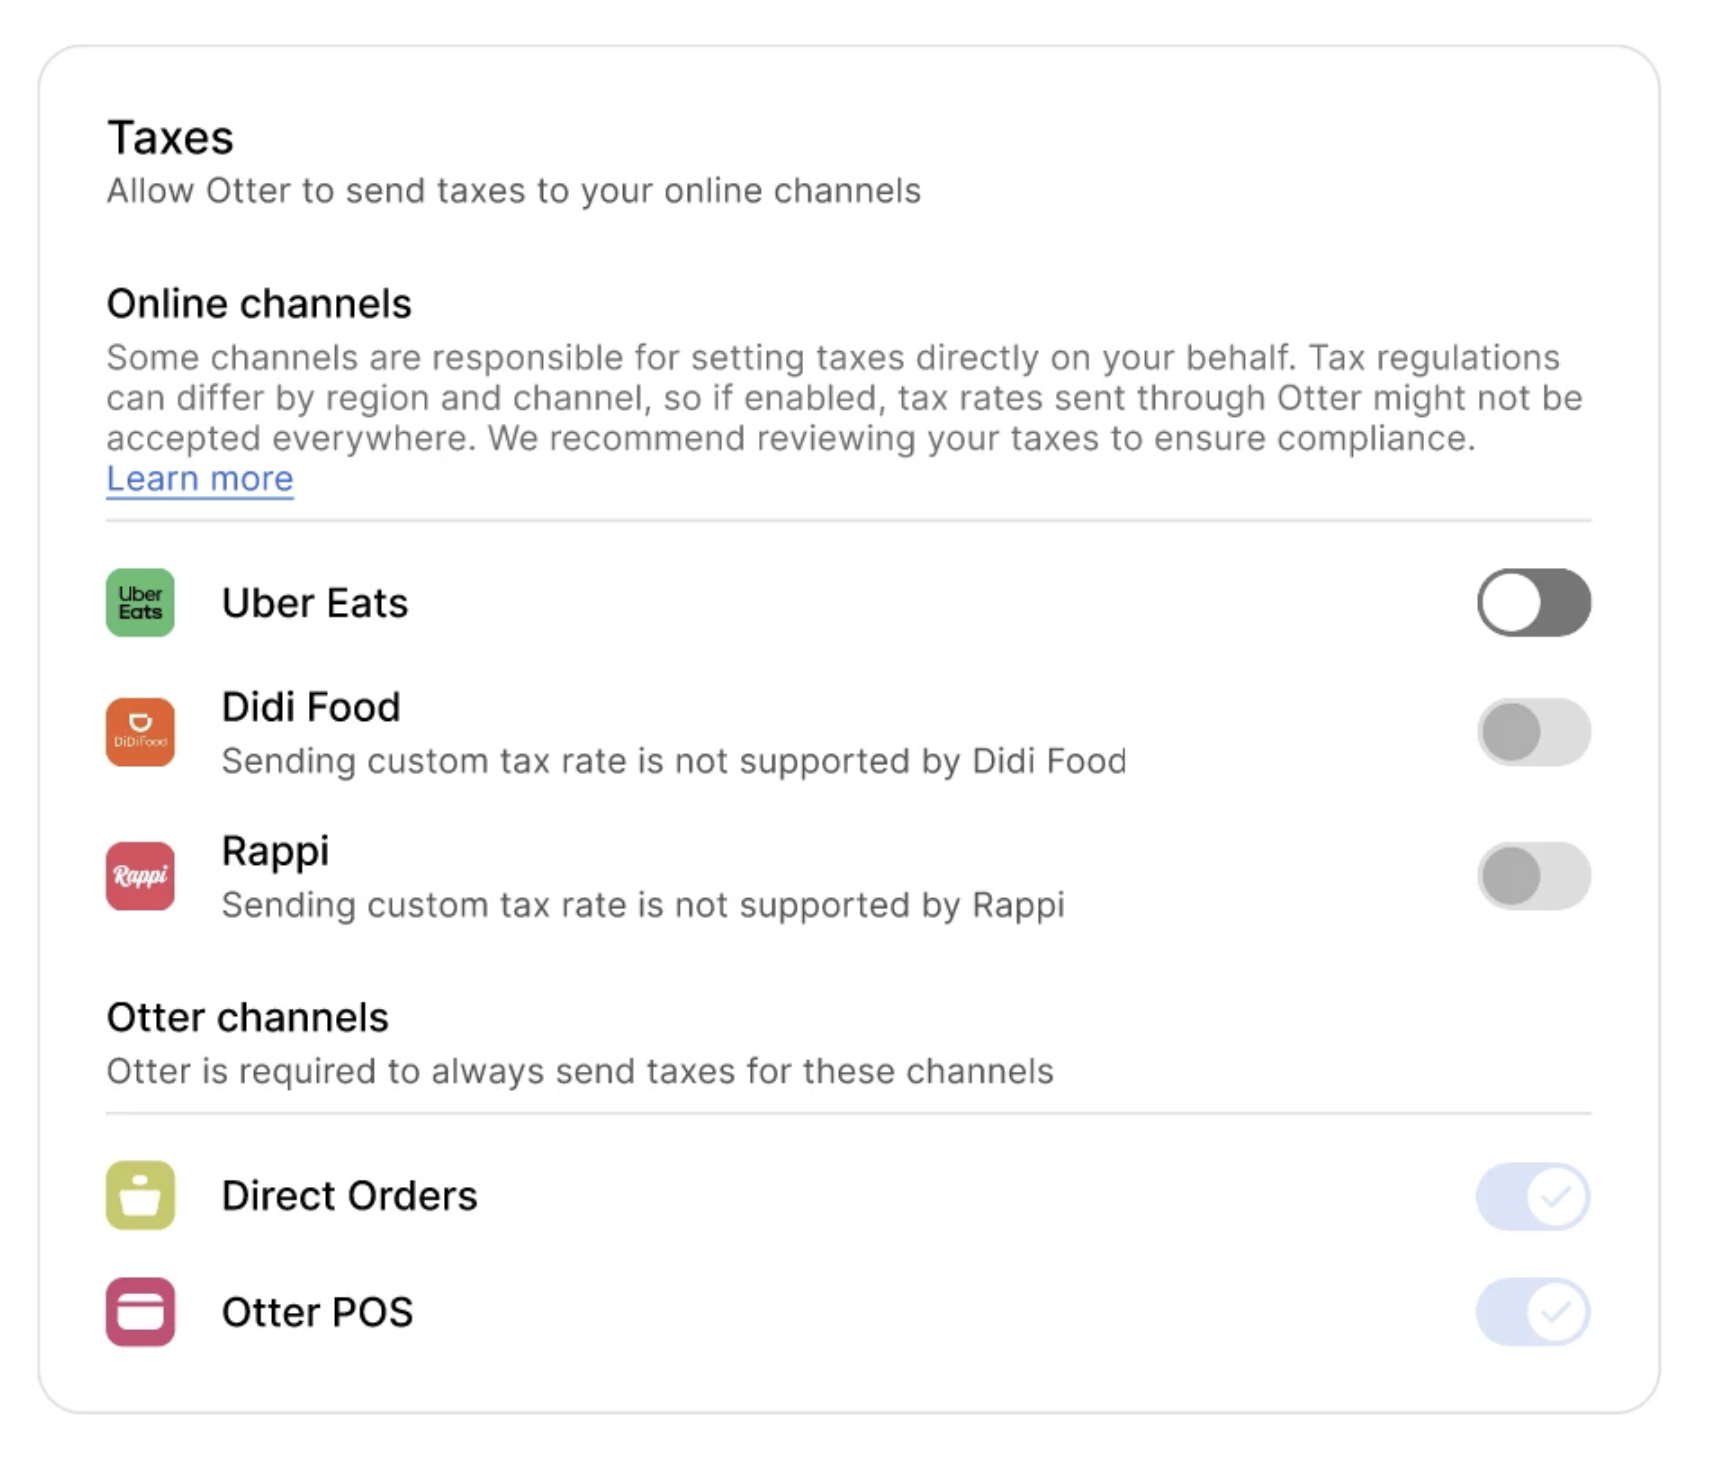Select the Uber Eats channel name

(315, 603)
